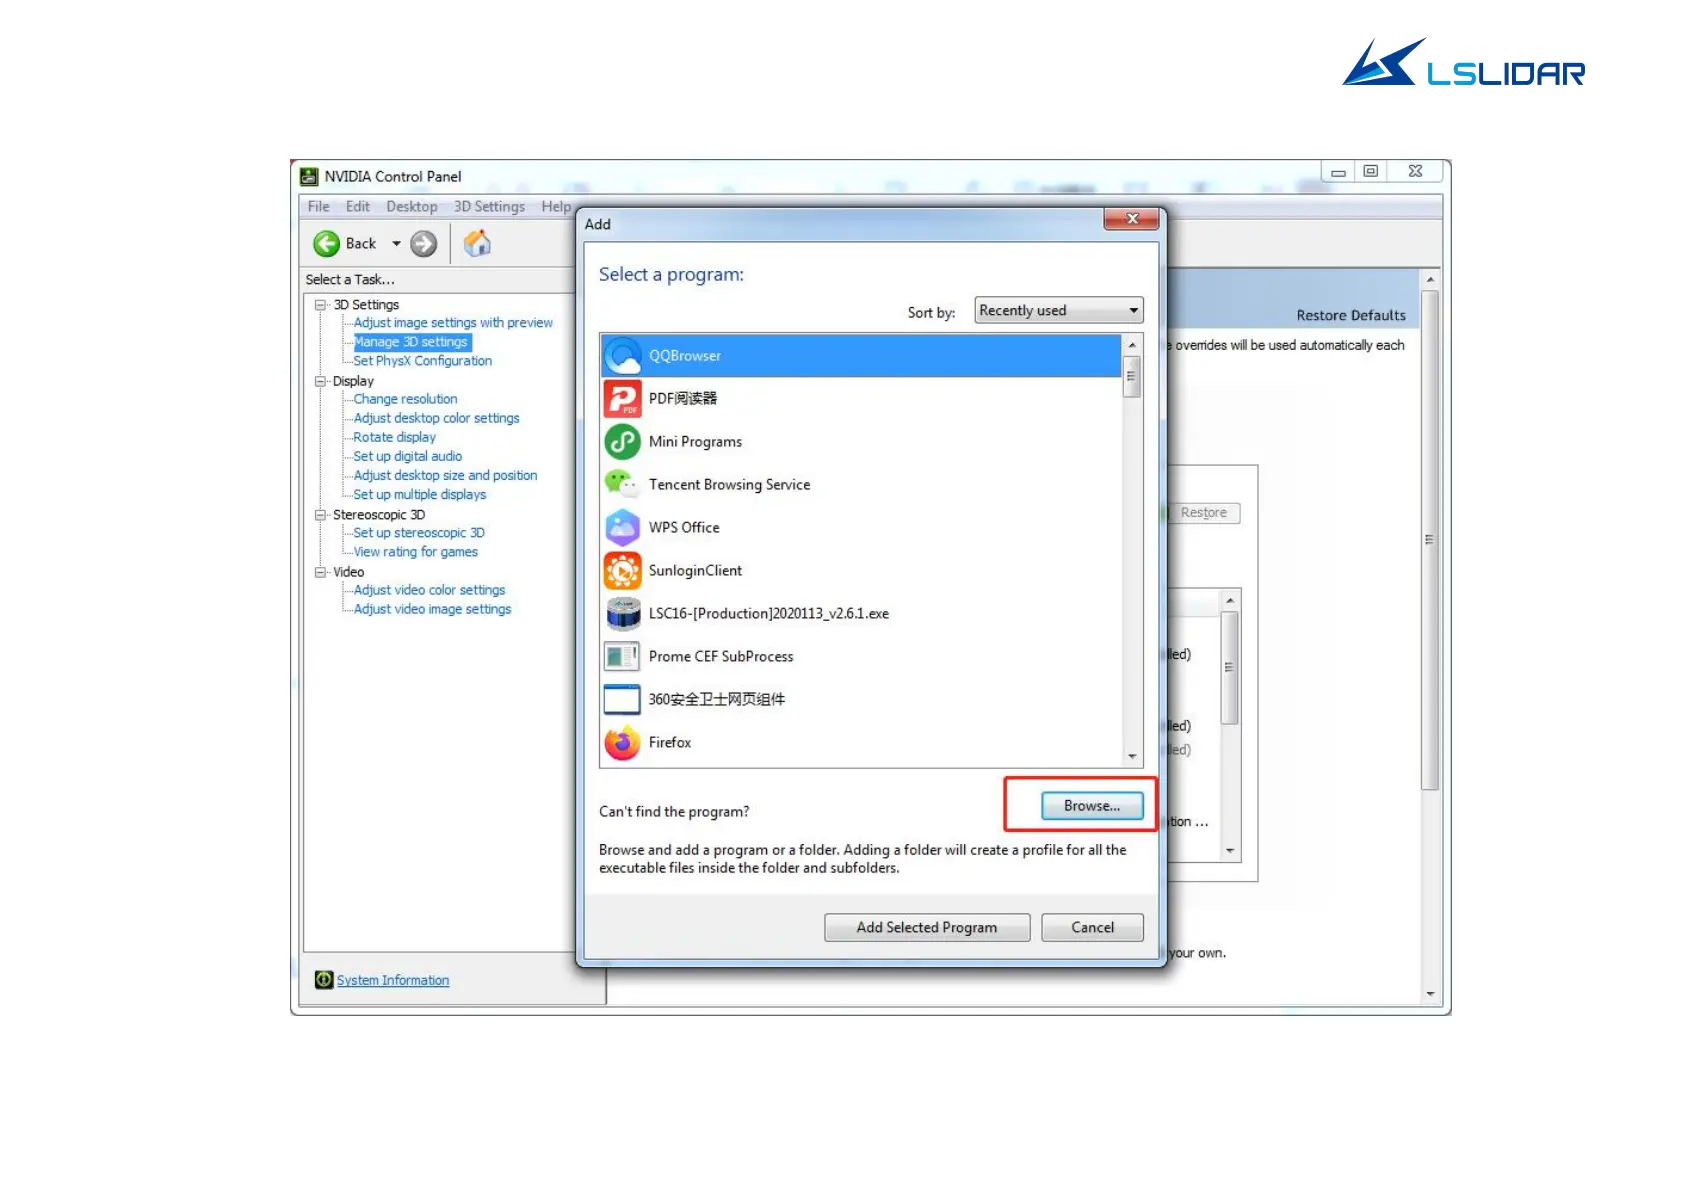Image resolution: width=1684 pixels, height=1191 pixels.
Task: Select Set PhysX Configuration
Action: pos(423,361)
